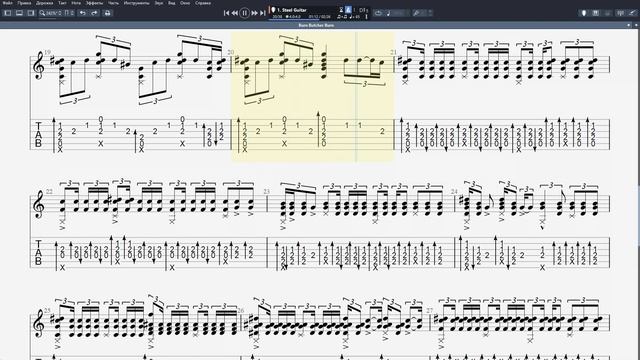Open the Правка menu
The image size is (640, 360).
pyautogui.click(x=24, y=3)
